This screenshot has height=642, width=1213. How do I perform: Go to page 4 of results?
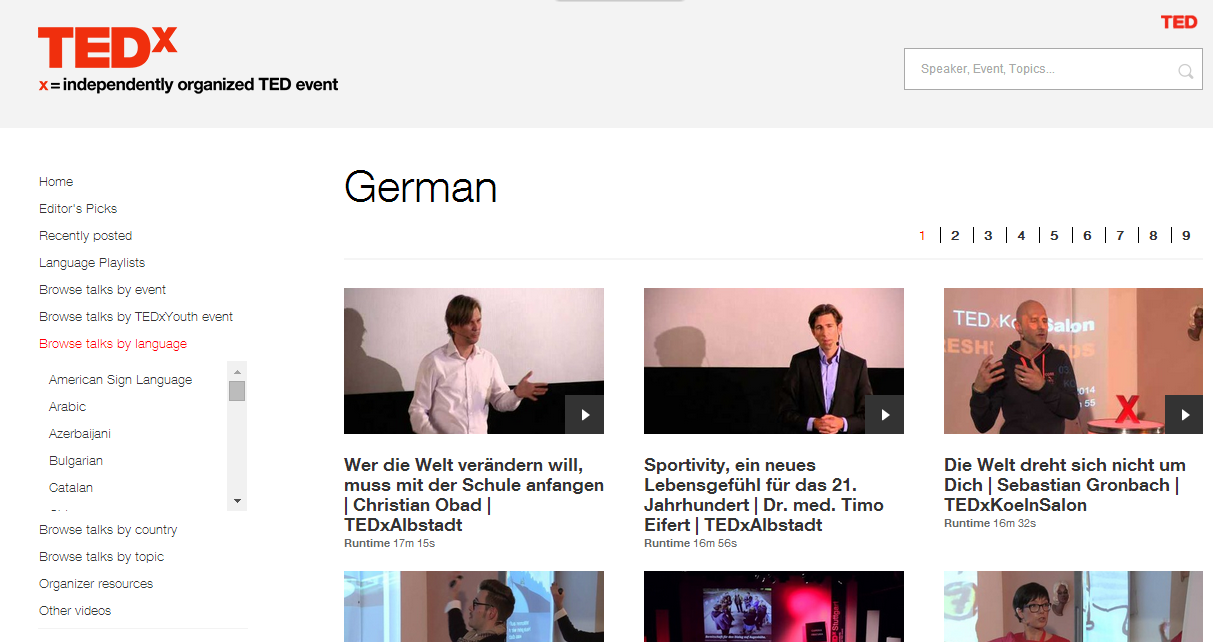tap(1021, 236)
